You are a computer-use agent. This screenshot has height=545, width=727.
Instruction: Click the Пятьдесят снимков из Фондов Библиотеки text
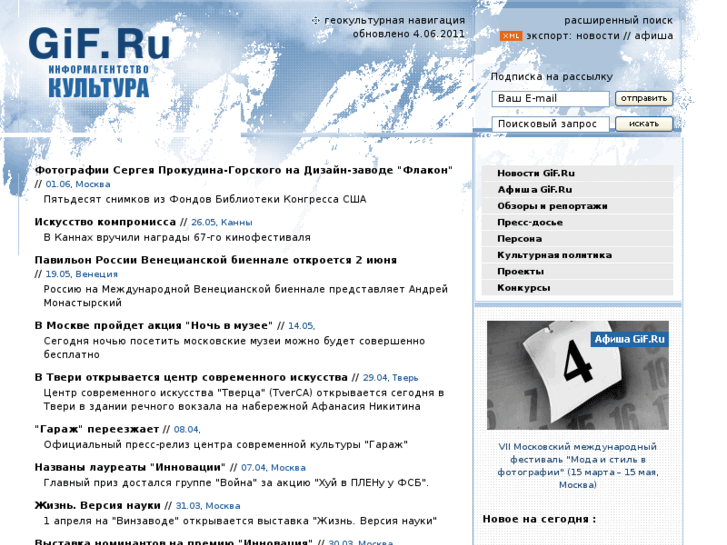pyautogui.click(x=205, y=199)
